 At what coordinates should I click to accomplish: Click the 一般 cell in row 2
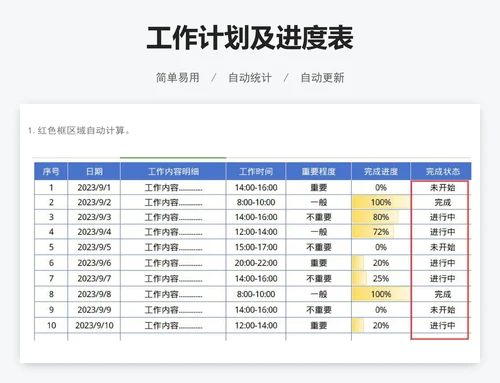(x=318, y=202)
